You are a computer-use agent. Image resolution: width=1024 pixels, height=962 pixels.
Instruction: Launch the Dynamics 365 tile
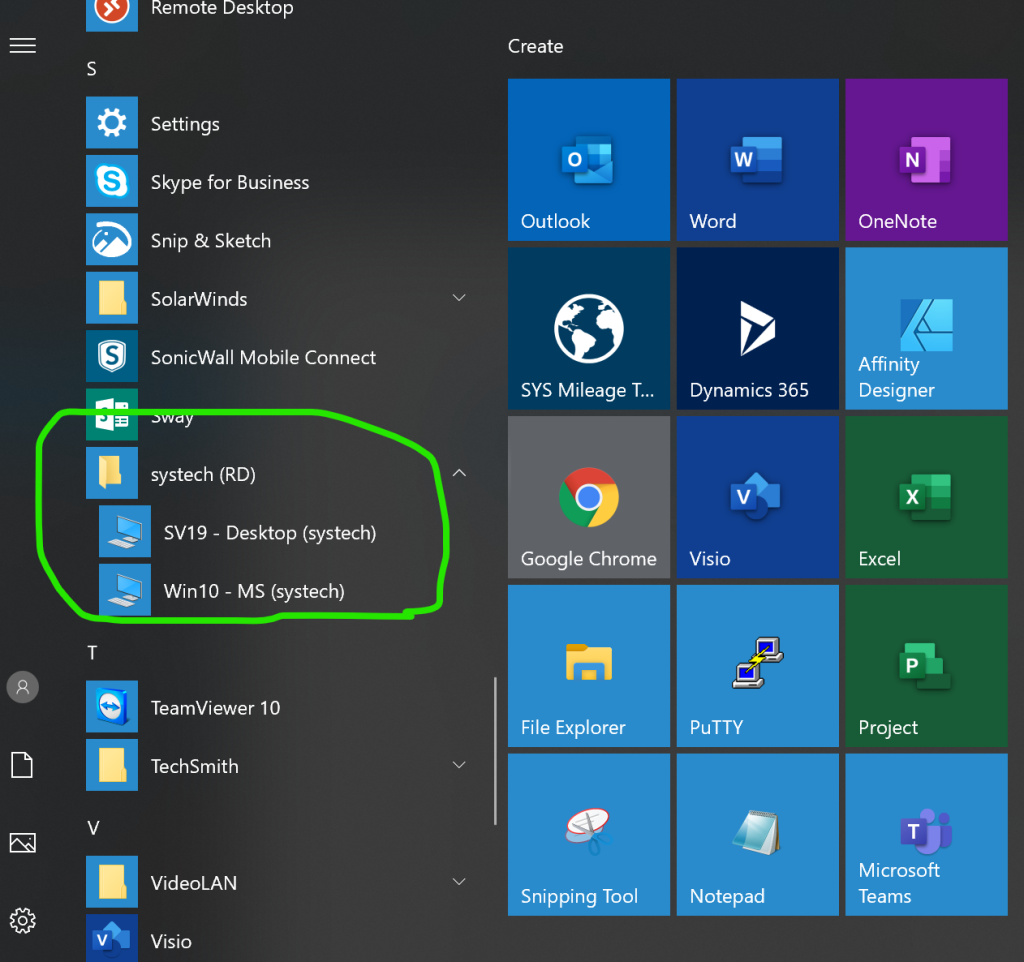tap(758, 329)
